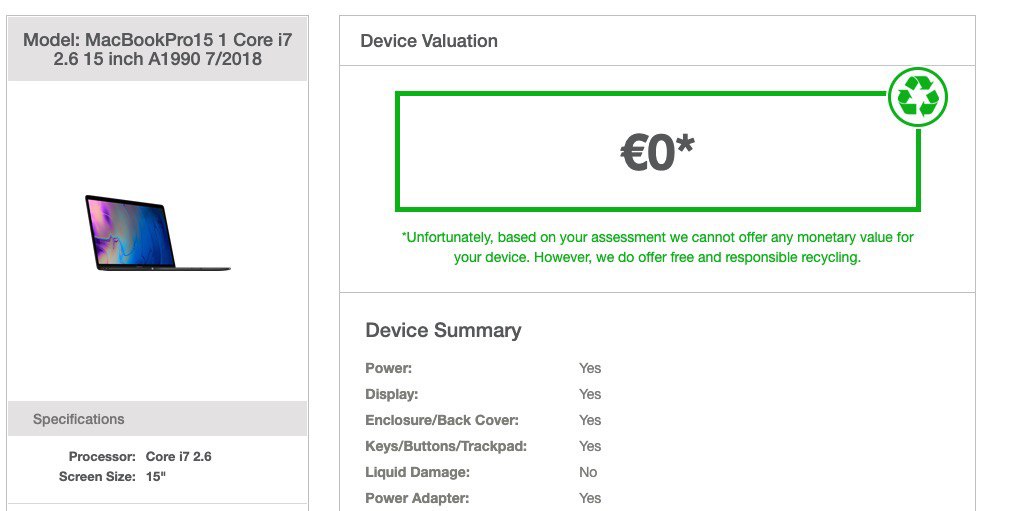Click the 'Power:' summary label
Viewport: 1023px width, 511px height.
tap(389, 368)
